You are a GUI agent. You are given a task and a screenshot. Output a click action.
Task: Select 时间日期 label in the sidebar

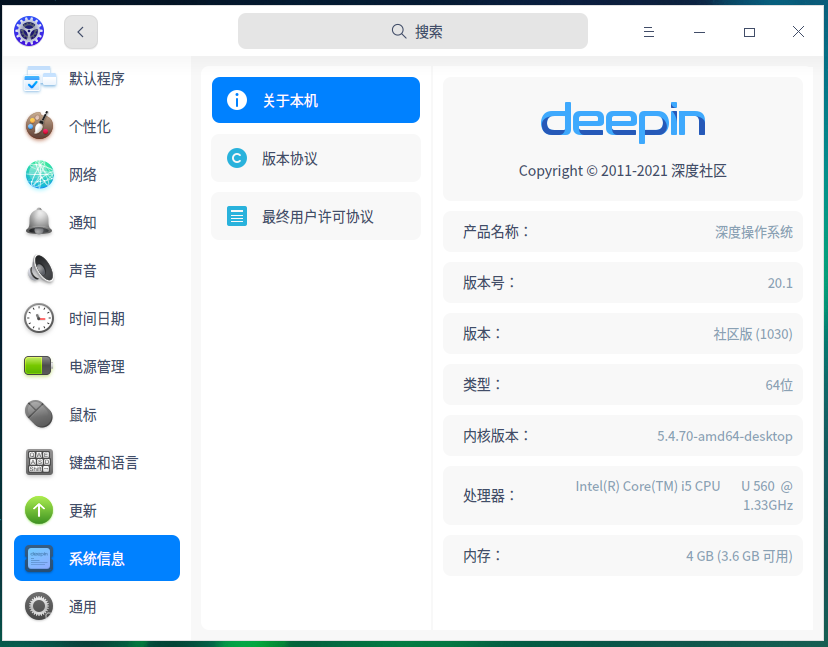click(x=97, y=318)
